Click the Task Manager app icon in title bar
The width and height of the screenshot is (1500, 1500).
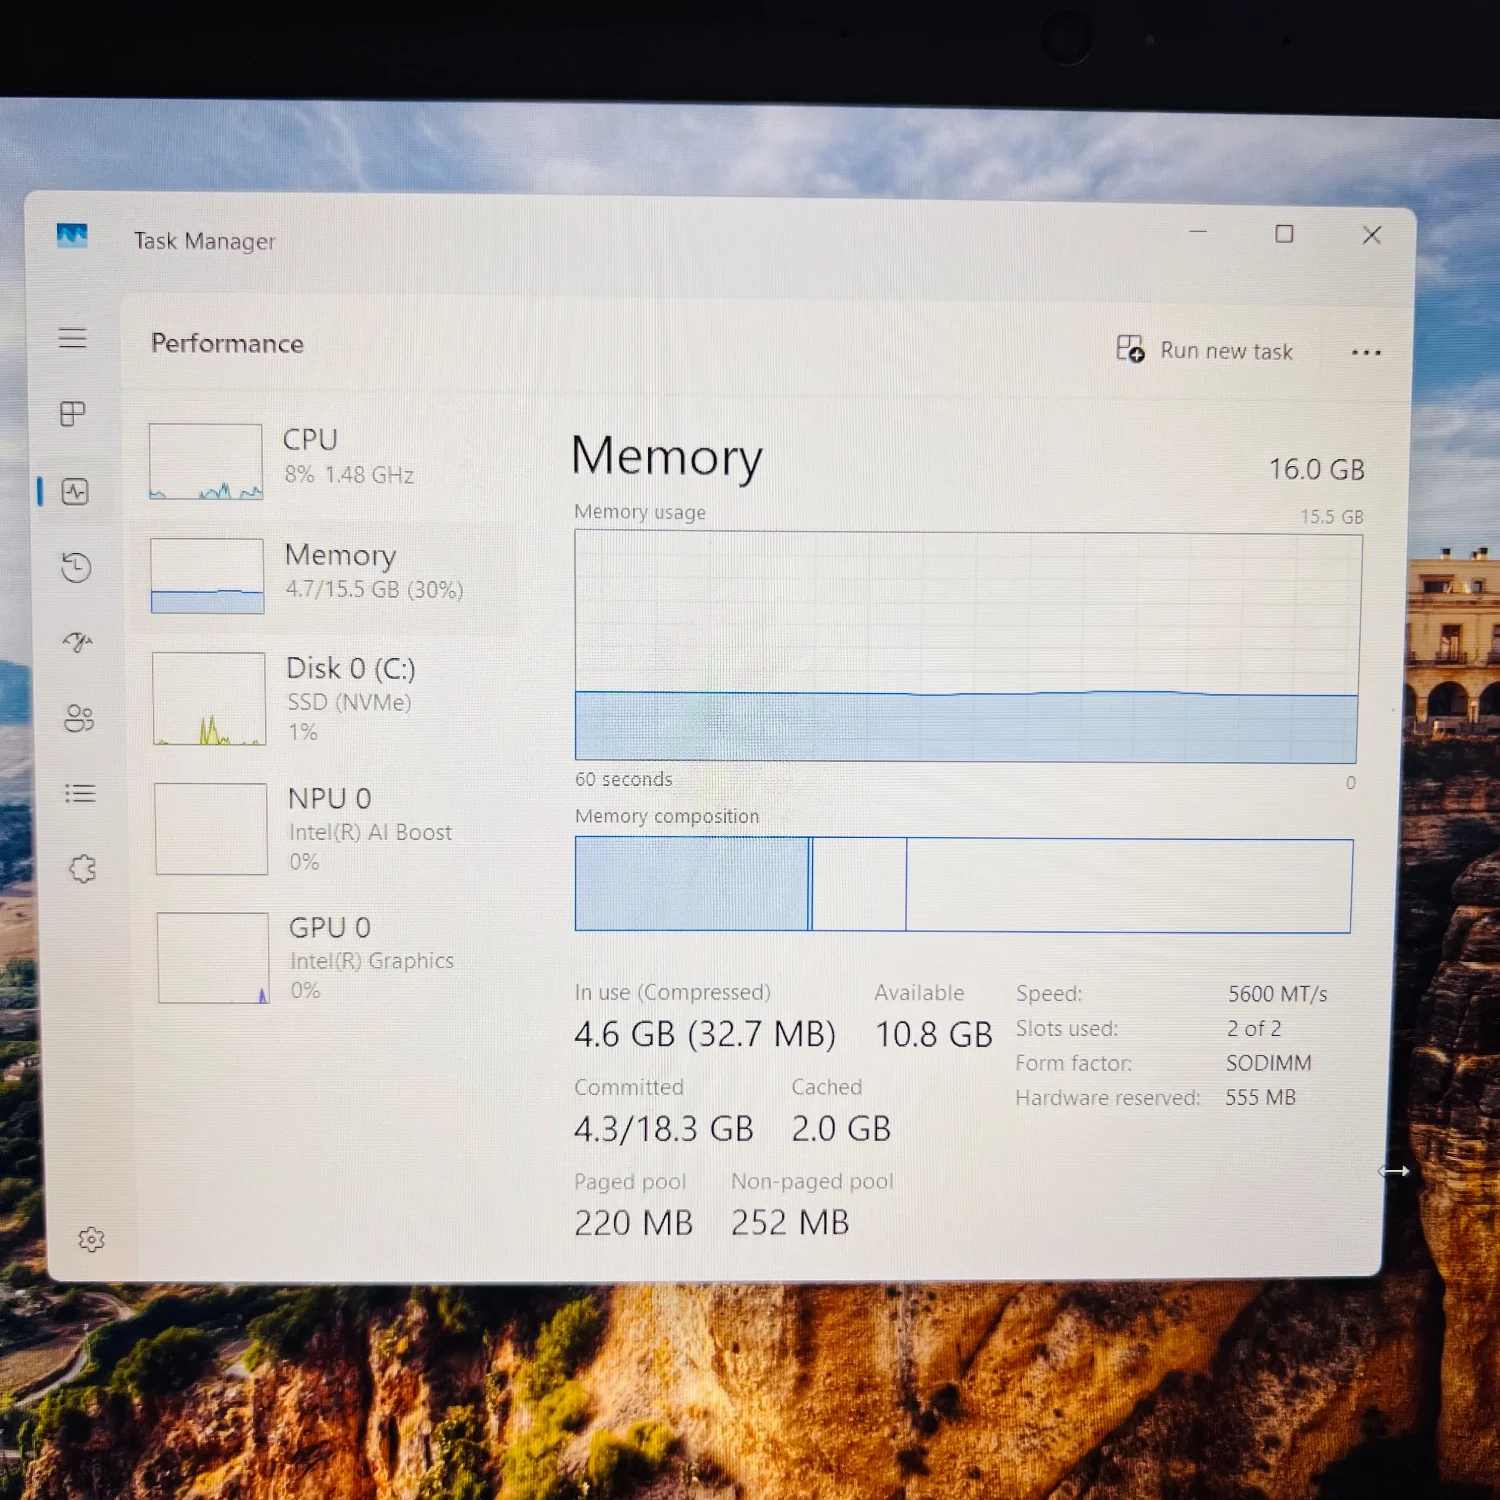coord(72,236)
